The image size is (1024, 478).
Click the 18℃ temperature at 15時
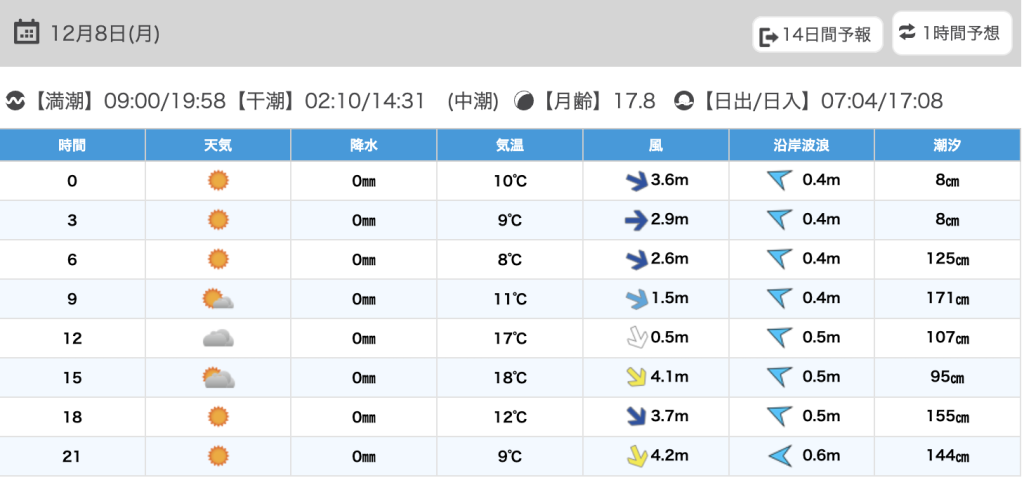pos(510,378)
